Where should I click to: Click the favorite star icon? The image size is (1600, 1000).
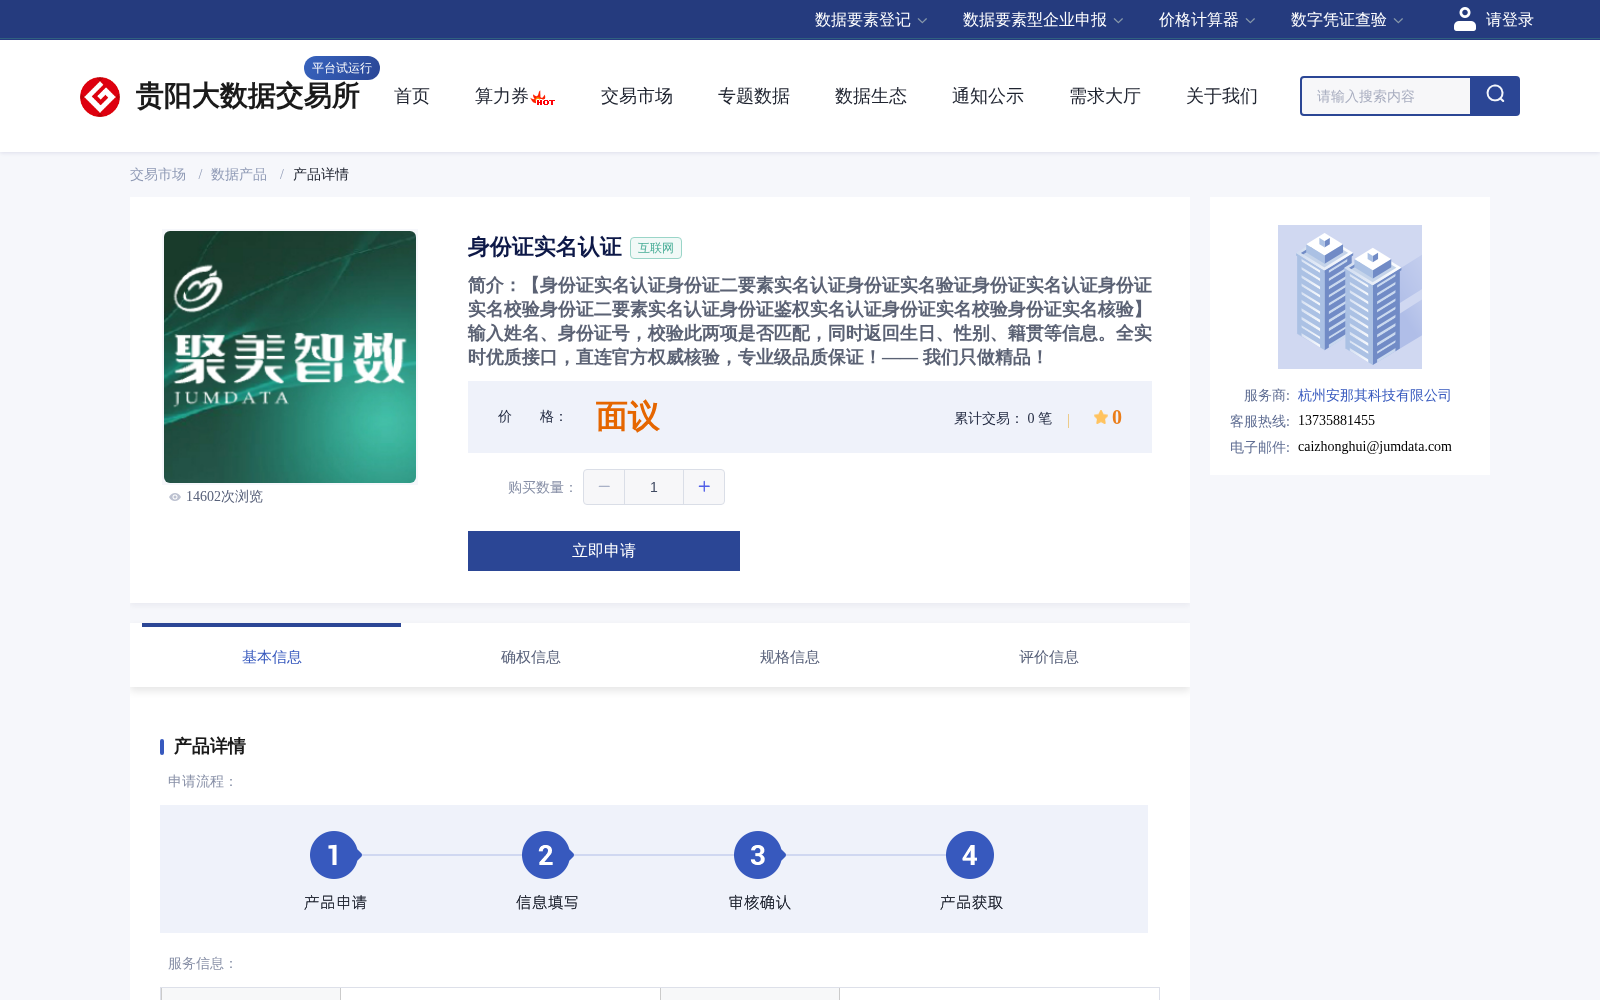click(x=1100, y=417)
